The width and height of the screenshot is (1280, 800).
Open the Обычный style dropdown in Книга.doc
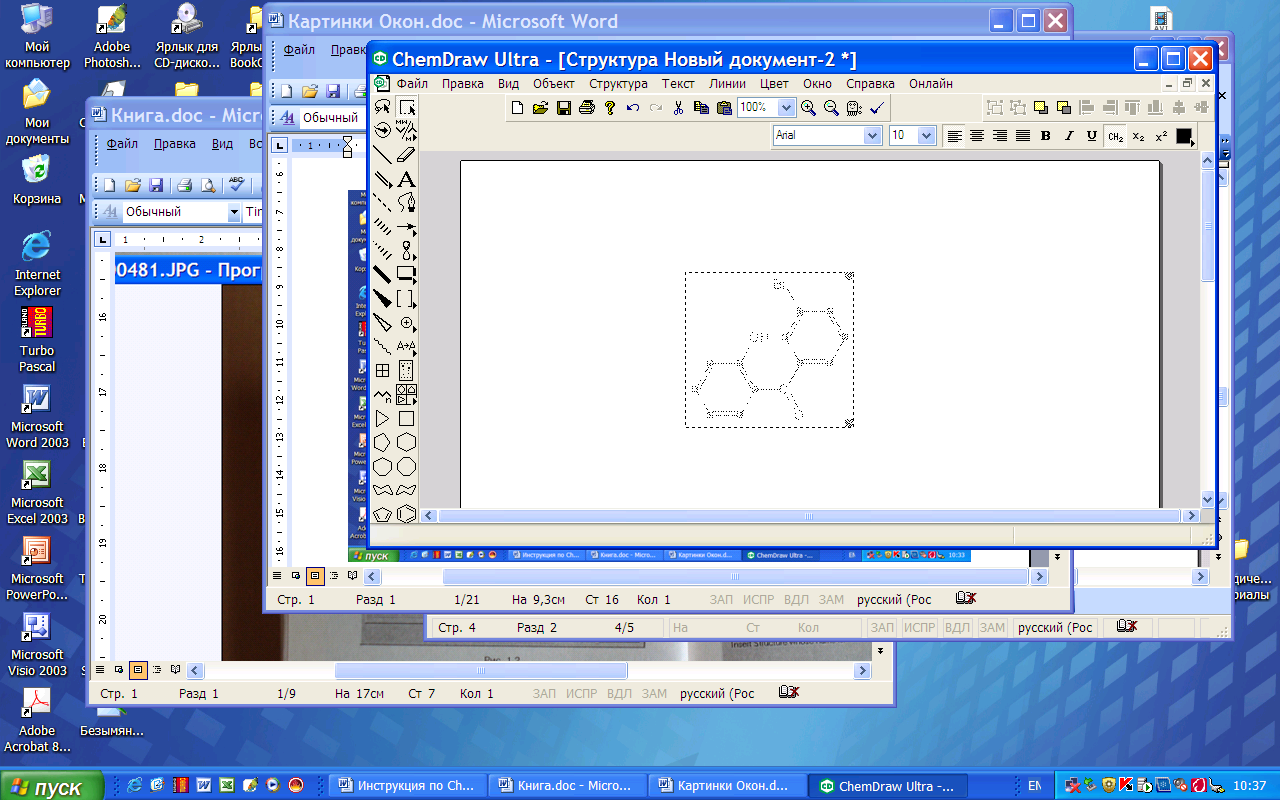(x=234, y=212)
